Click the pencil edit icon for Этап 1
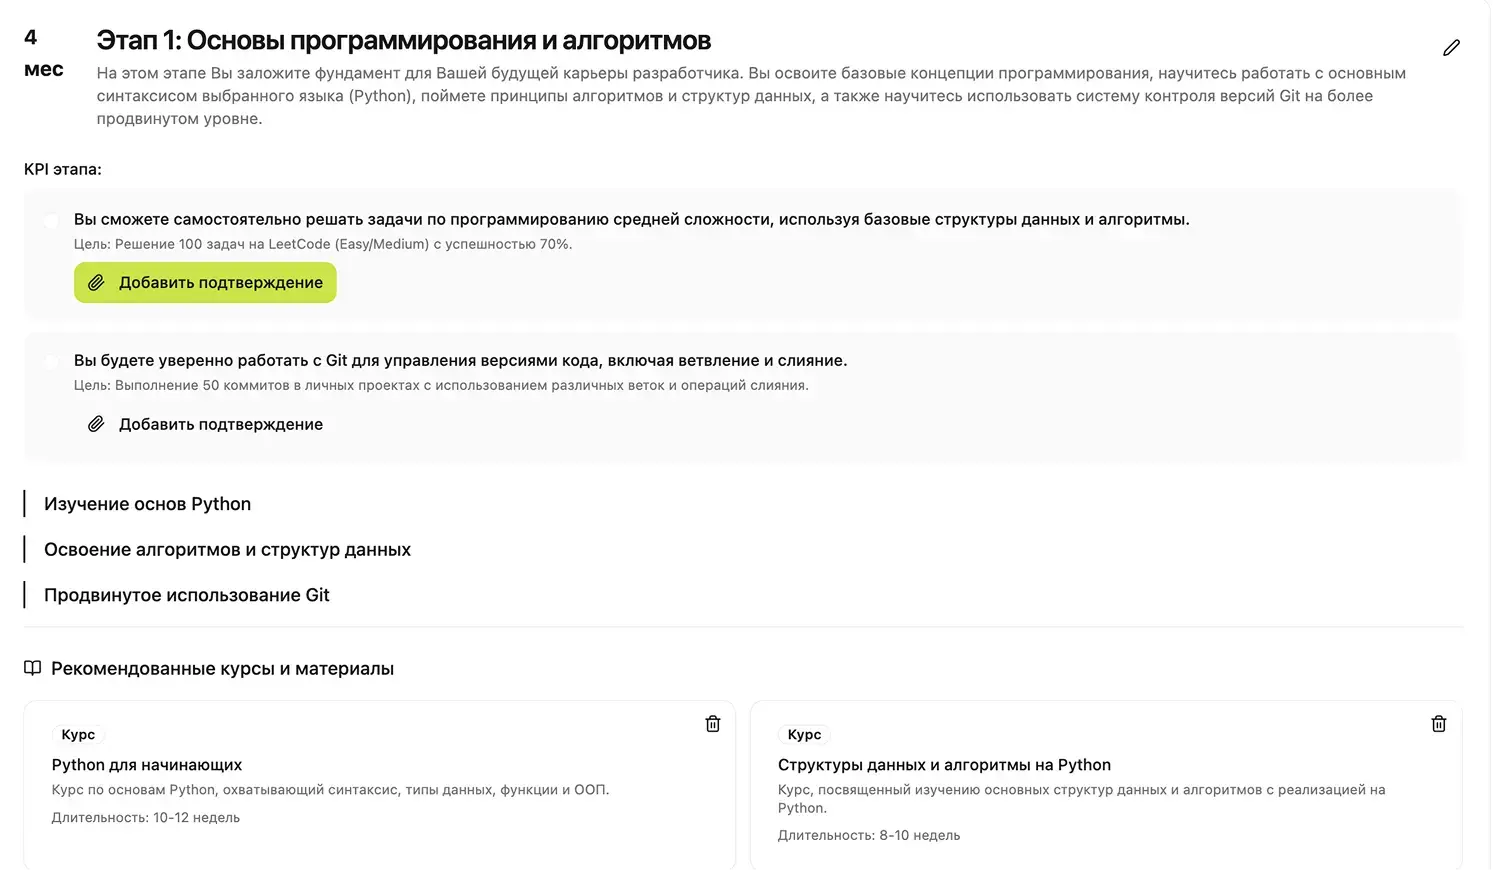This screenshot has width=1493, height=870. [1451, 48]
